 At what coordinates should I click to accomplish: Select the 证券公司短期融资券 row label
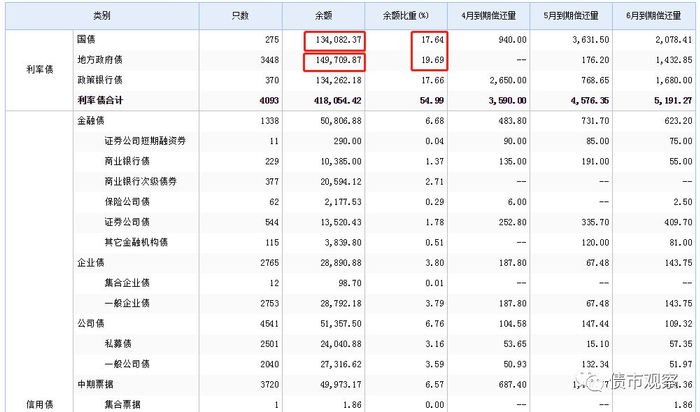(x=145, y=141)
